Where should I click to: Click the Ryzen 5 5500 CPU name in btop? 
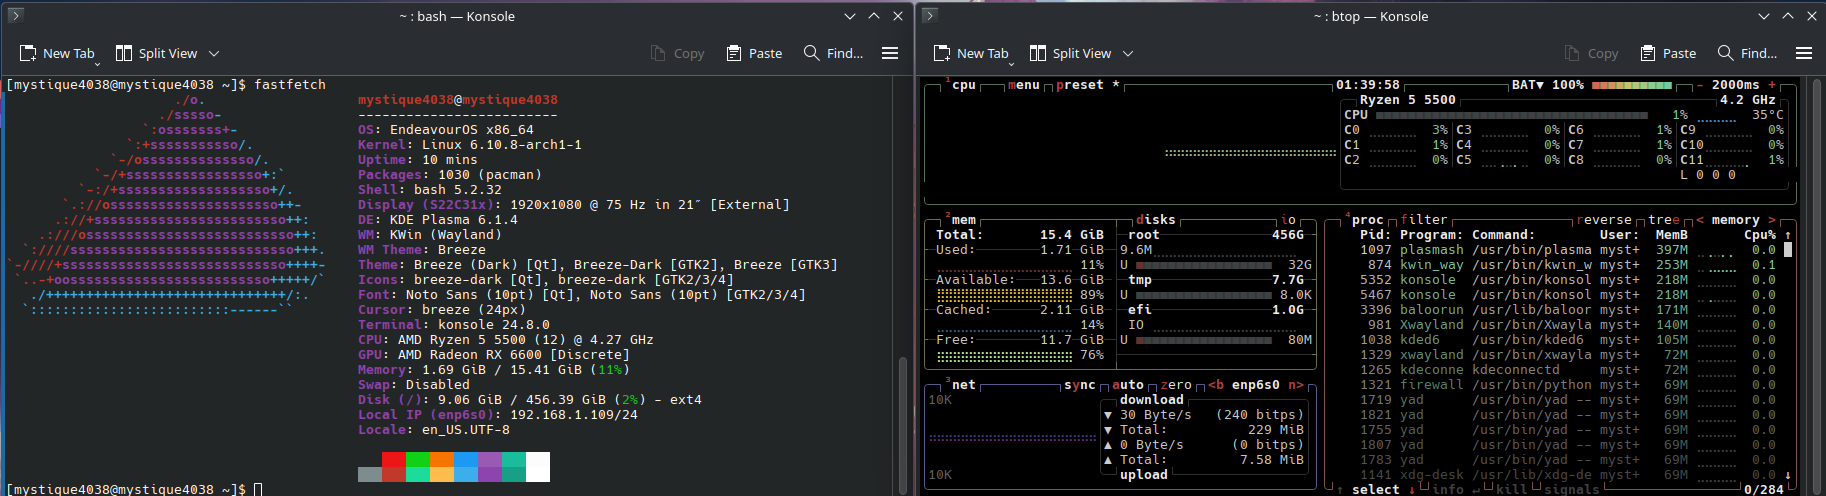1408,100
